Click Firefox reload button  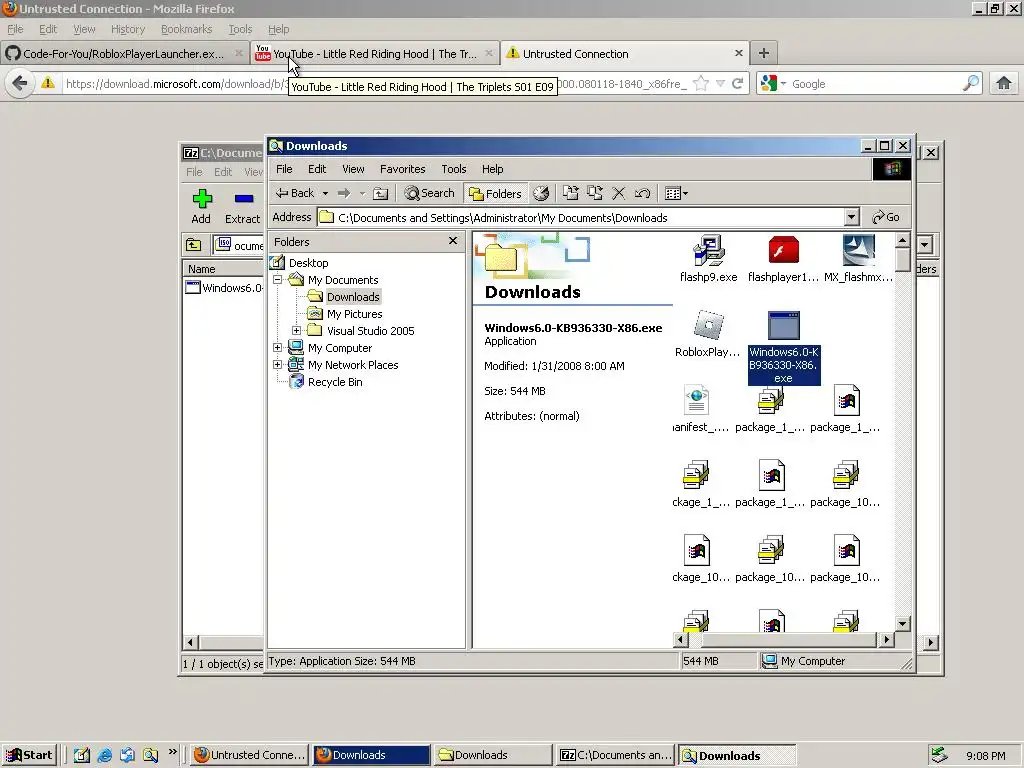[x=737, y=84]
